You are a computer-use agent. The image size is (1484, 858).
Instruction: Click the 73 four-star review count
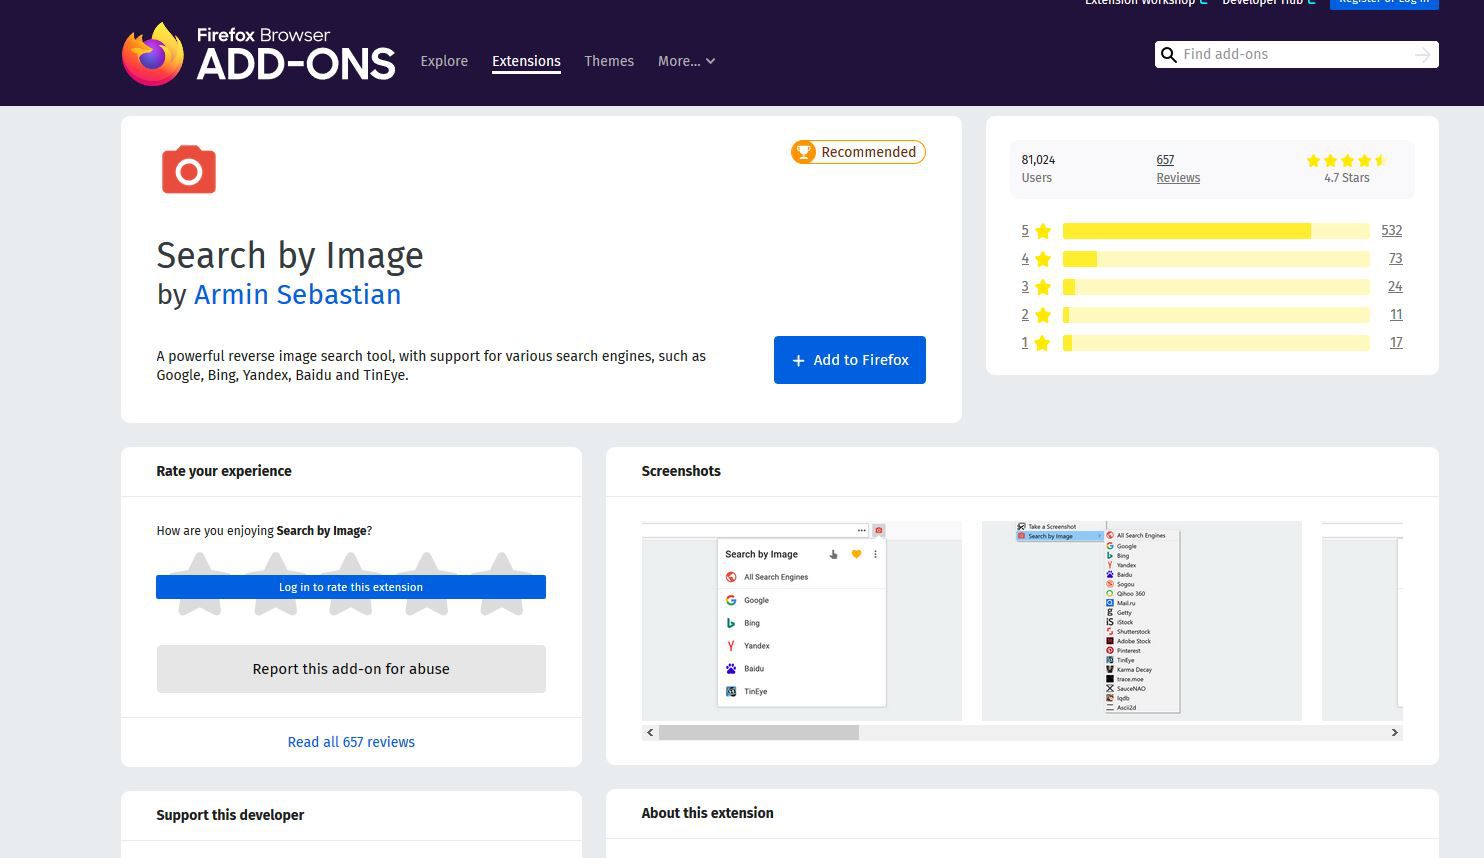(1395, 259)
